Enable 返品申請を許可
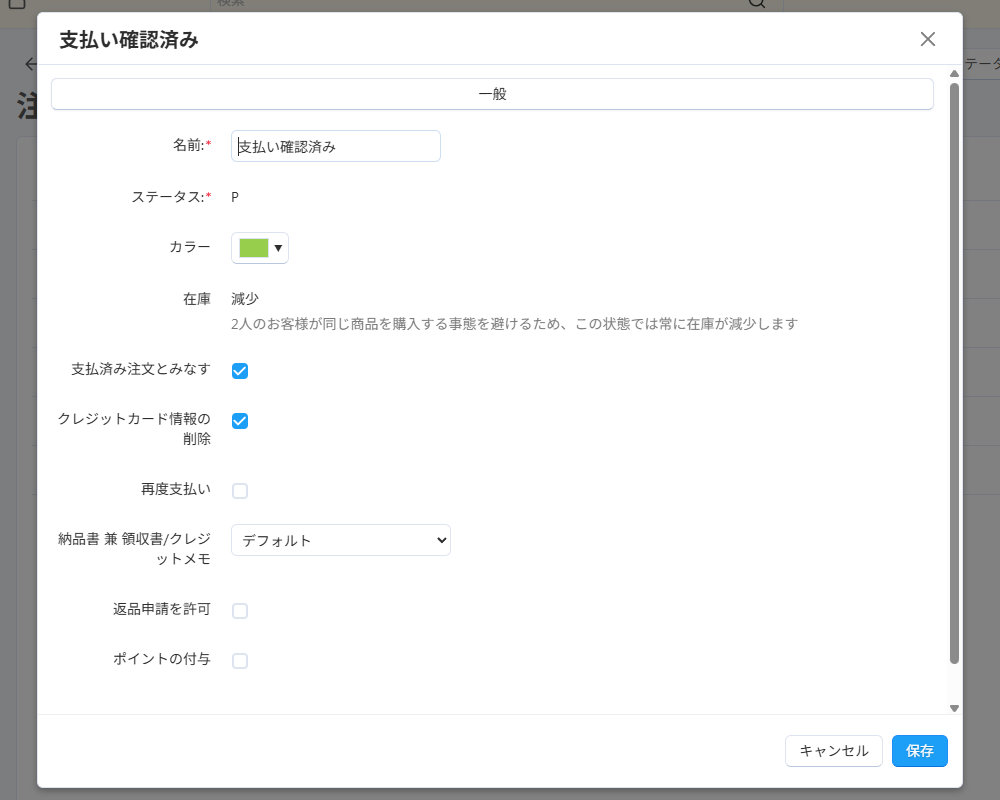The height and width of the screenshot is (800, 1000). tap(240, 610)
